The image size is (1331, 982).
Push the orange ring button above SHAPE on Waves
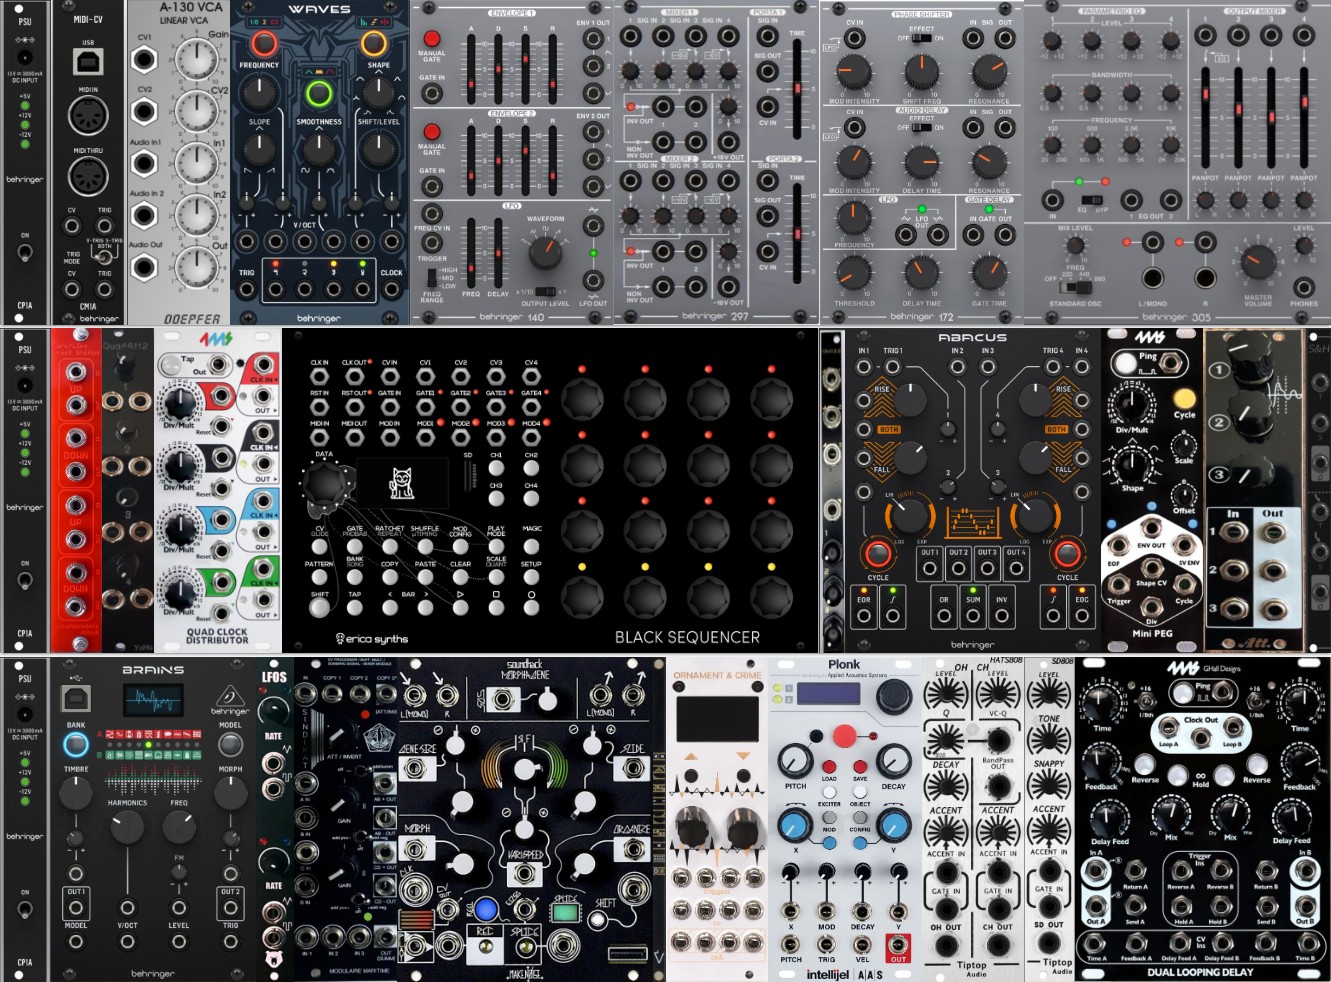pos(374,43)
